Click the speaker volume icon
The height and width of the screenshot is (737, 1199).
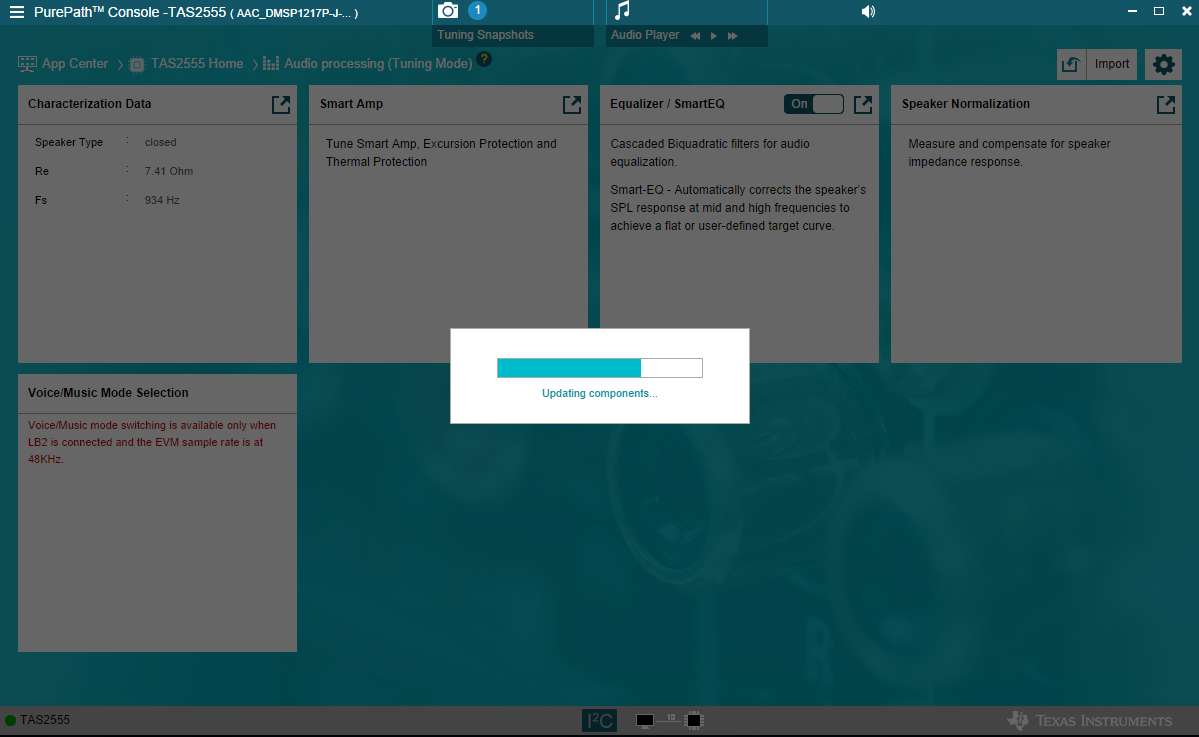pyautogui.click(x=868, y=11)
